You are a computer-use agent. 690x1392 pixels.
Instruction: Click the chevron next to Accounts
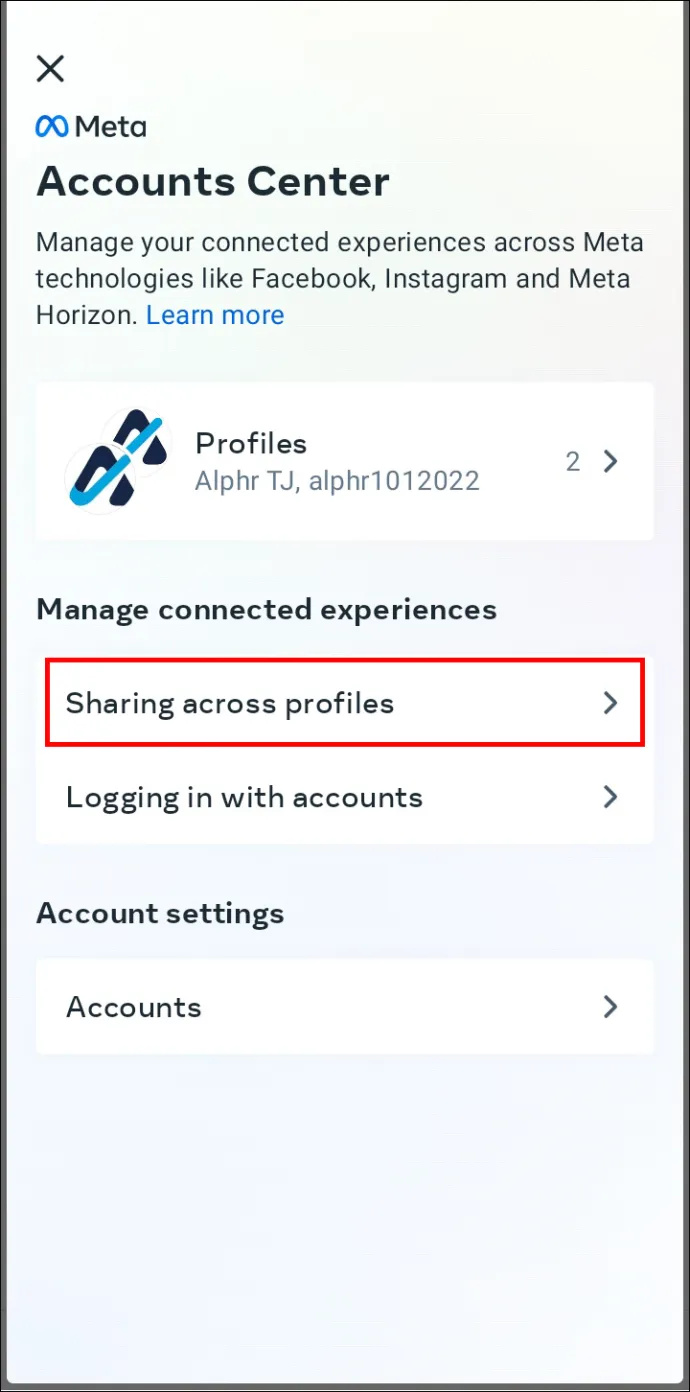click(x=611, y=1006)
